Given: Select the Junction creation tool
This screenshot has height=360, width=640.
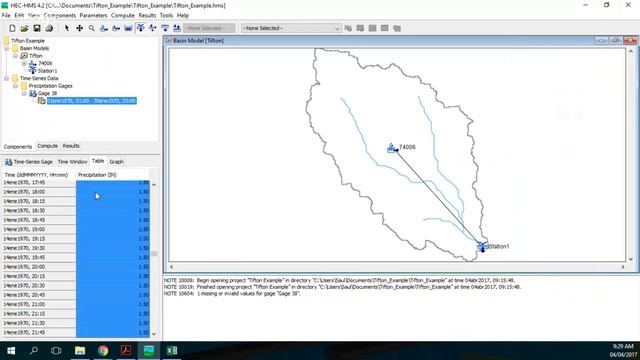Looking at the screenshot, I should point(140,28).
